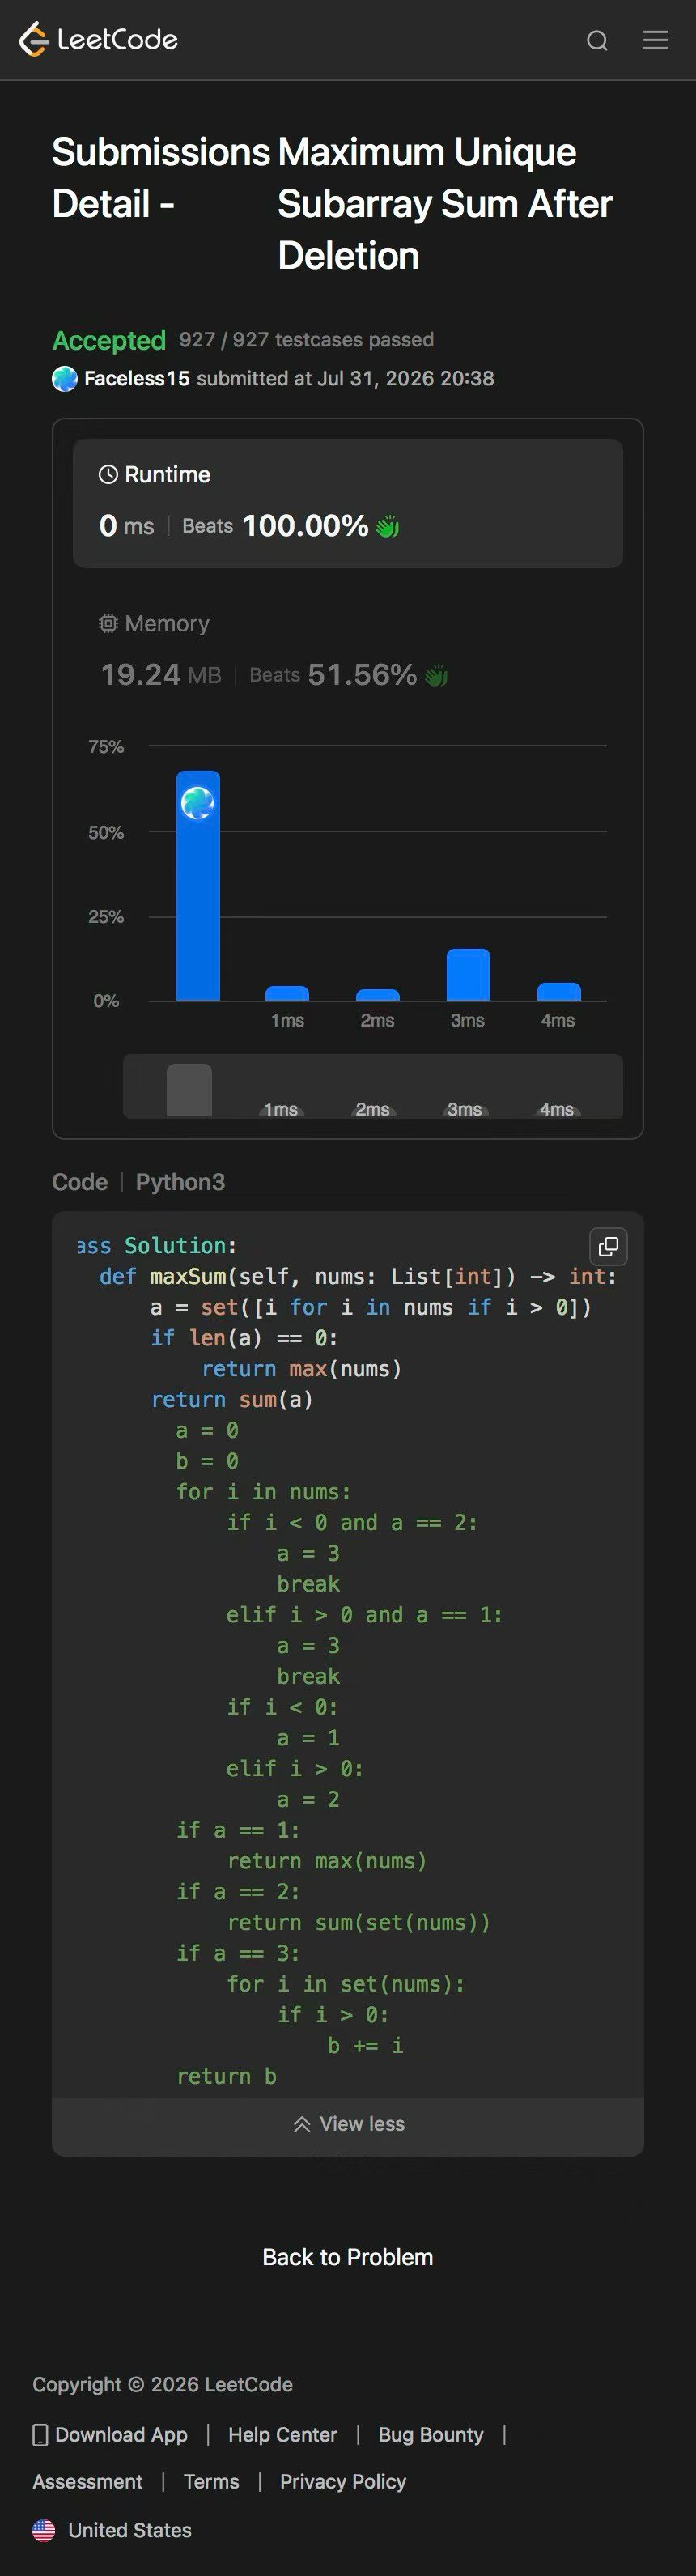The width and height of the screenshot is (696, 2576).
Task: Select the Python3 language label
Action: (x=180, y=1182)
